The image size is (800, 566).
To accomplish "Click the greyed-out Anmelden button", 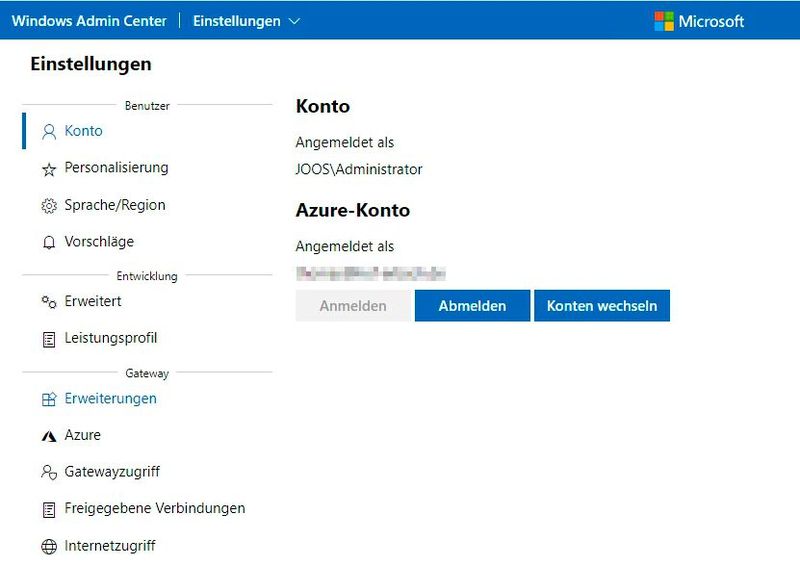I will (353, 306).
